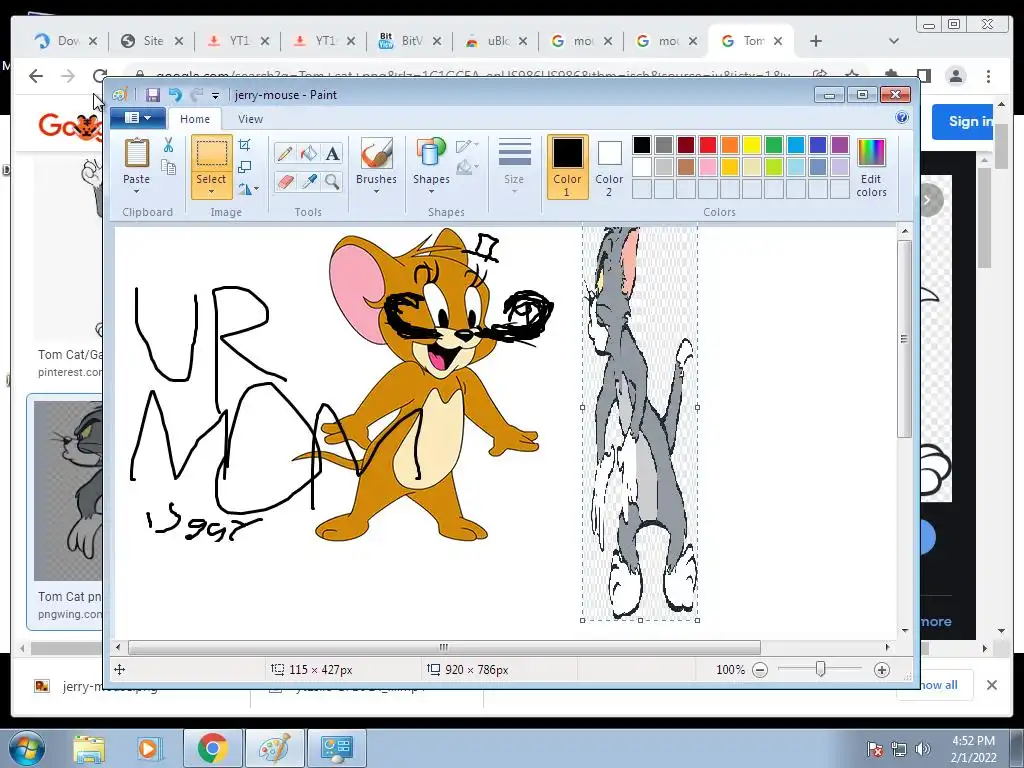This screenshot has width=1024, height=768.
Task: Open a new Chrome tab
Action: 816,41
